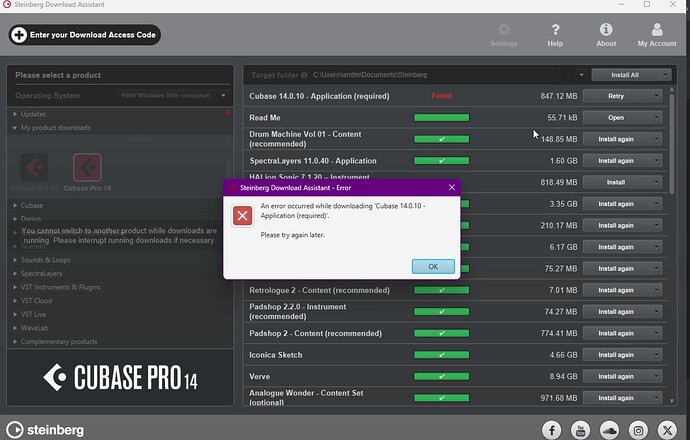The image size is (690, 440).
Task: Click scroll down arrow of product list
Action: pyautogui.click(x=672, y=401)
